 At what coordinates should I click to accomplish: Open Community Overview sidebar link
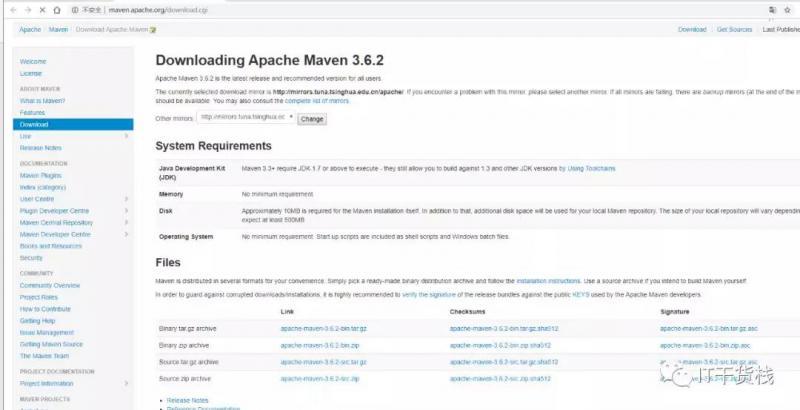coord(50,286)
